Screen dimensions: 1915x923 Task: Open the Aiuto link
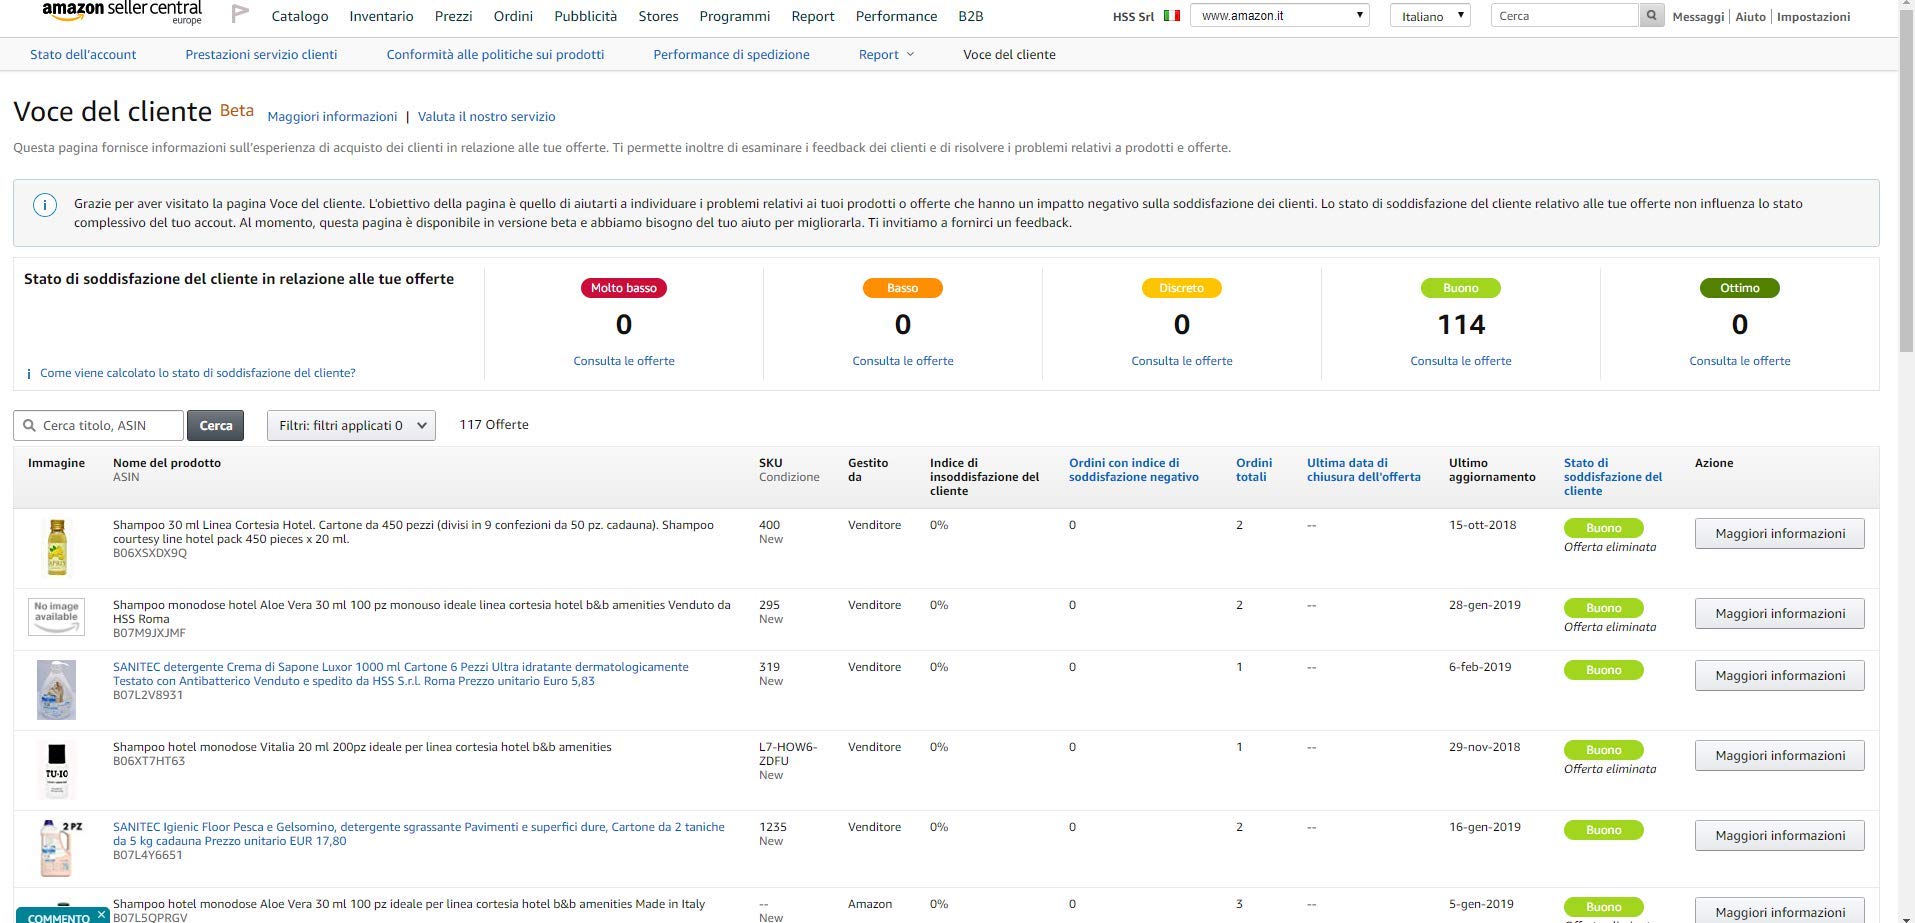(x=1750, y=17)
